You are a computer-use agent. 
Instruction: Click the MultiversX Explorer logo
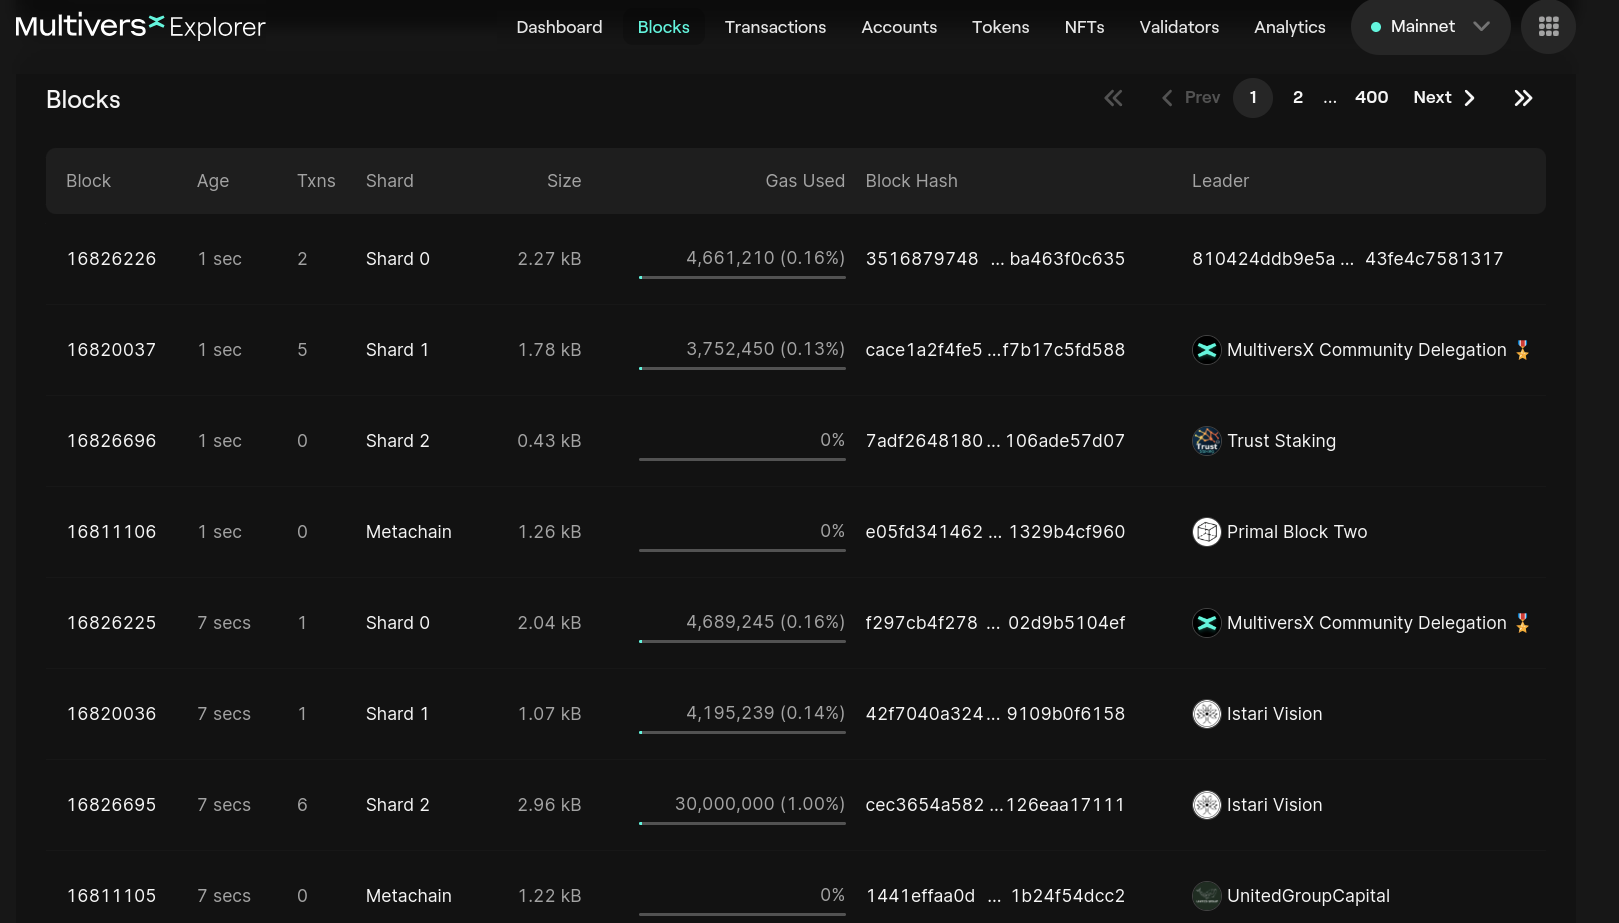coord(140,27)
